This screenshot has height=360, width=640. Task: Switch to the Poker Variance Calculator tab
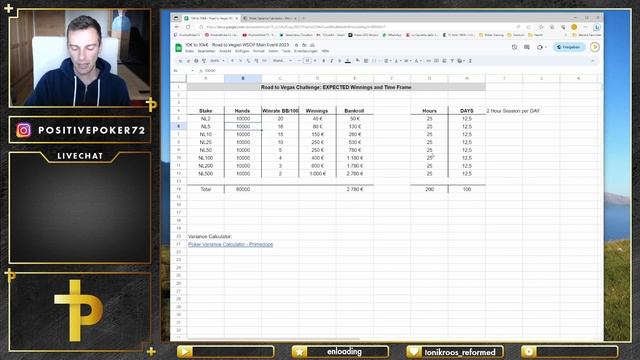(x=269, y=18)
